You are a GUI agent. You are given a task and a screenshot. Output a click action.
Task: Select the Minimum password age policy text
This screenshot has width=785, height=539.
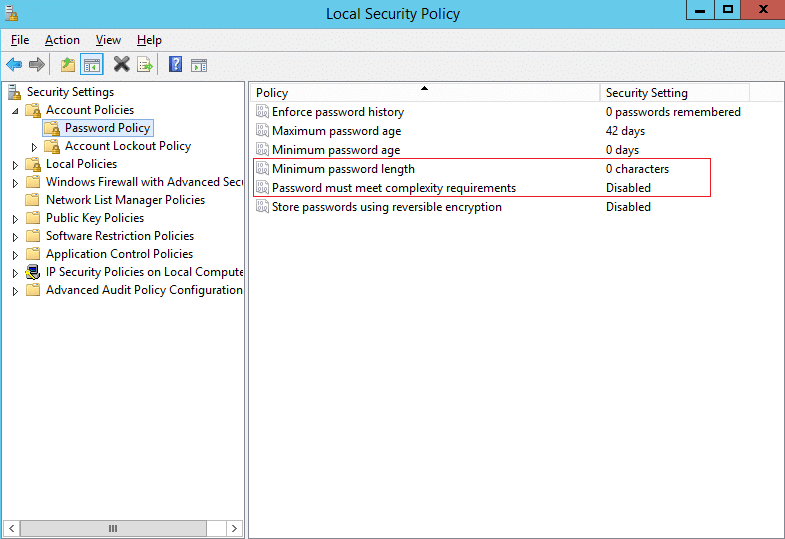pyautogui.click(x=336, y=150)
